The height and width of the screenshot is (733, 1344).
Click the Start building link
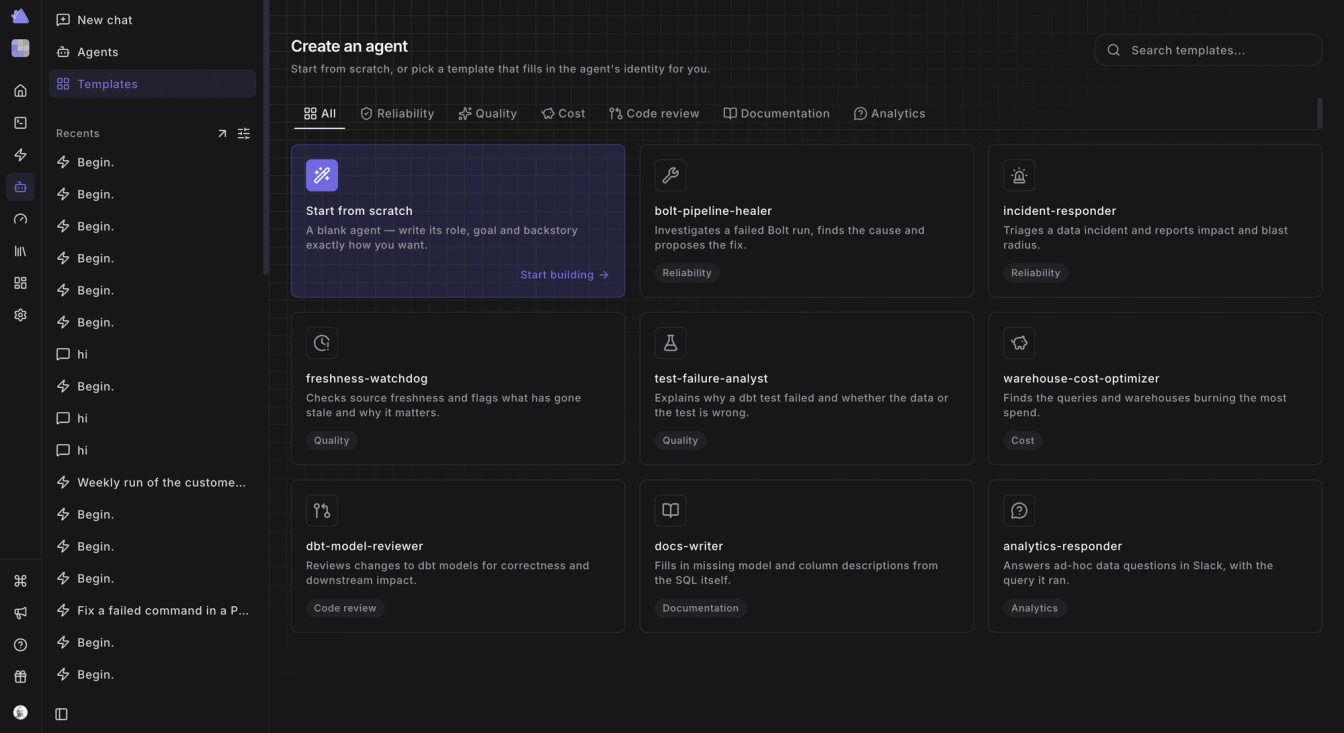click(564, 275)
